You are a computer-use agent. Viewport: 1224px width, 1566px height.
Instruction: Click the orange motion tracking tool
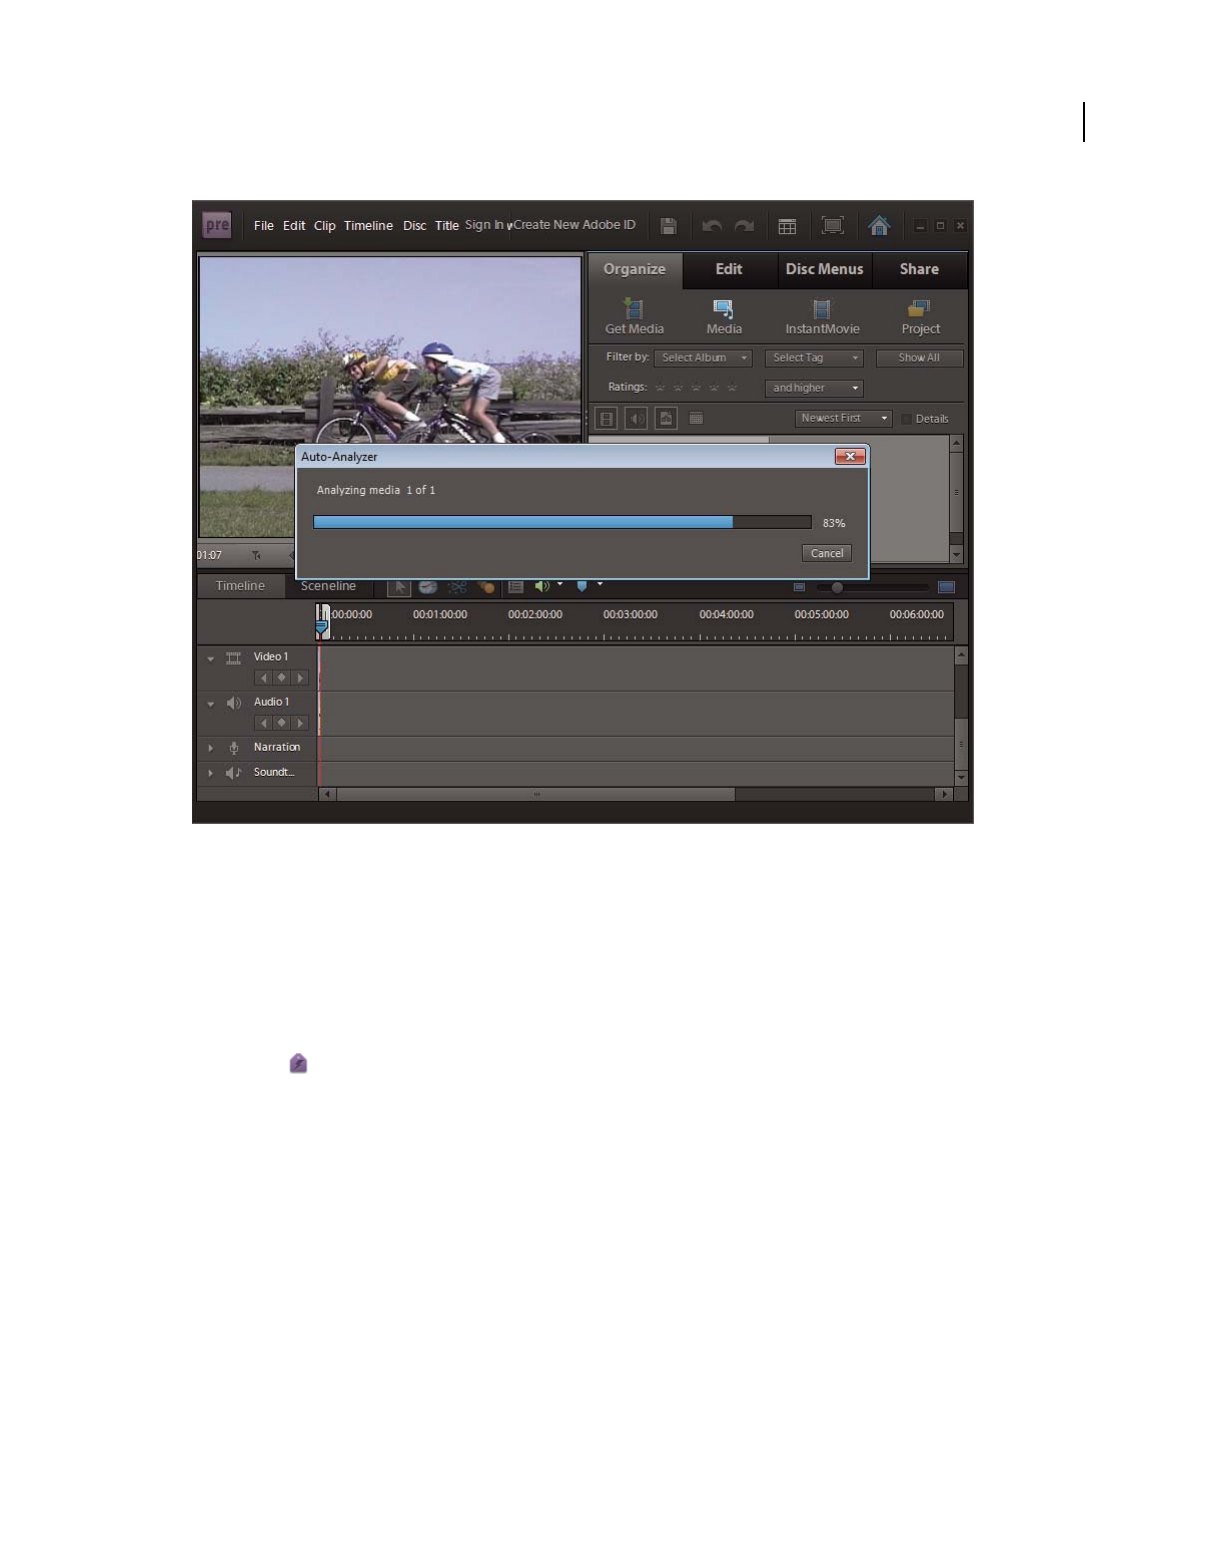pos(486,587)
